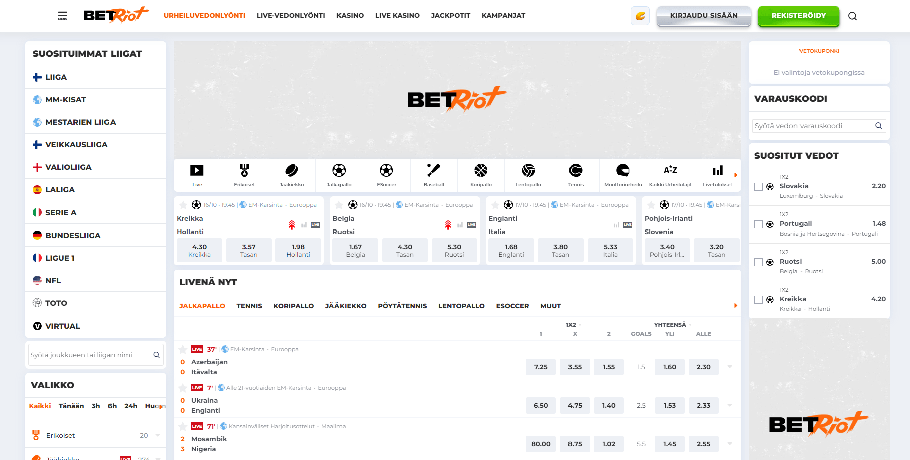The height and width of the screenshot is (460, 910).
Task: Select the basketball sport icon
Action: pos(480,171)
